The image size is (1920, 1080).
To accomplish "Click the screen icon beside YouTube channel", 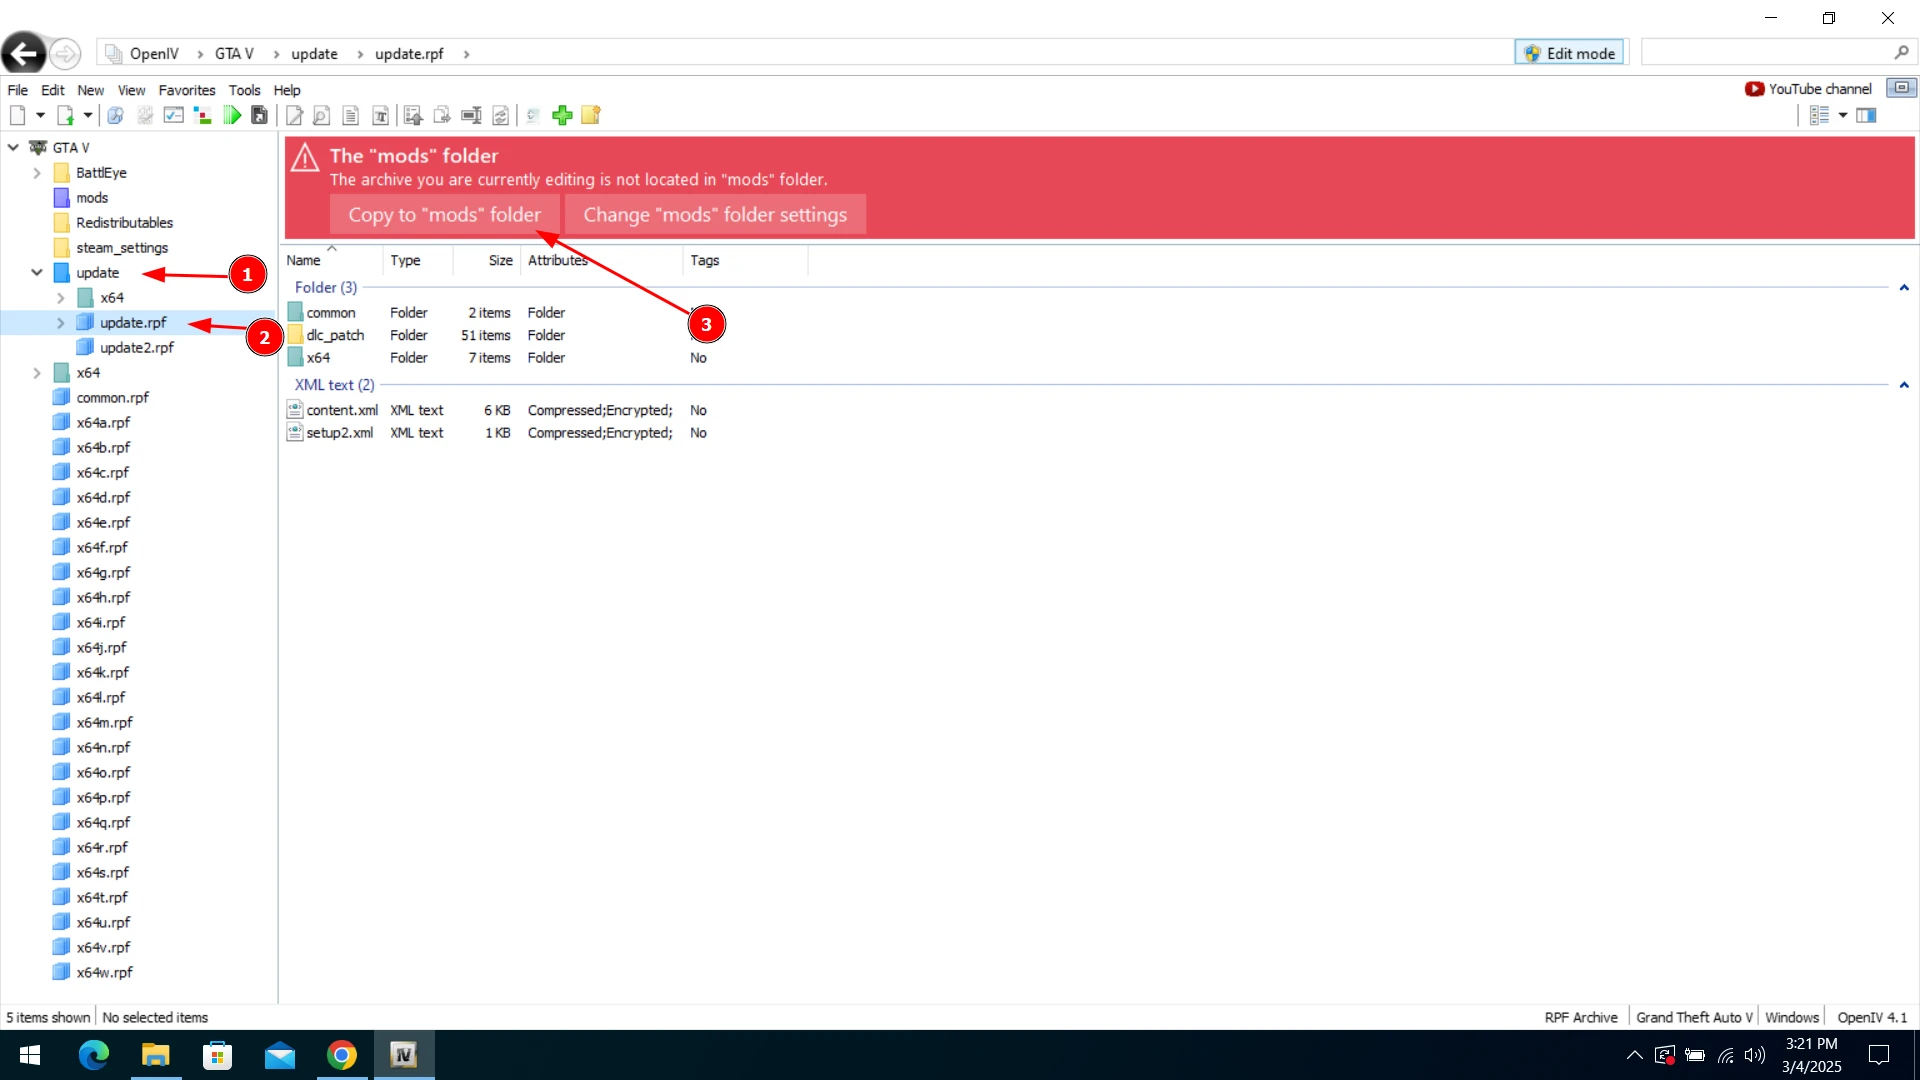I will tap(1901, 87).
